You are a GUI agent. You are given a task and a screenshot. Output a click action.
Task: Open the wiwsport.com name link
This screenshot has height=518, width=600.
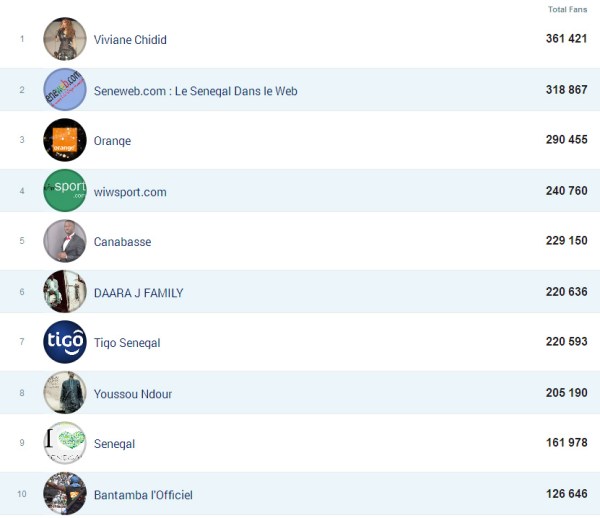pos(130,192)
